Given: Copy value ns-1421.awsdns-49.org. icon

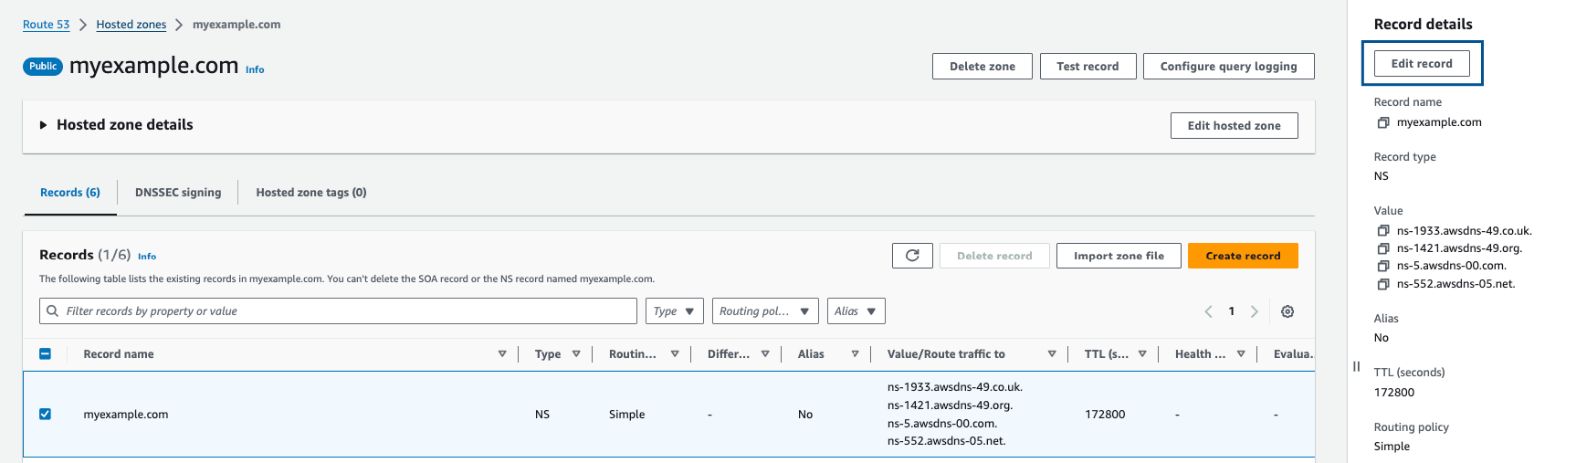Looking at the screenshot, I should [1383, 249].
